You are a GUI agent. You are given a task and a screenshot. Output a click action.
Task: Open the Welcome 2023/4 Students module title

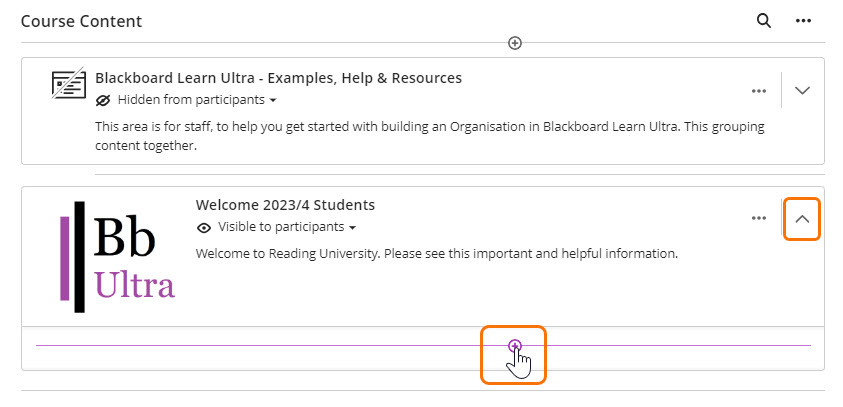[285, 205]
